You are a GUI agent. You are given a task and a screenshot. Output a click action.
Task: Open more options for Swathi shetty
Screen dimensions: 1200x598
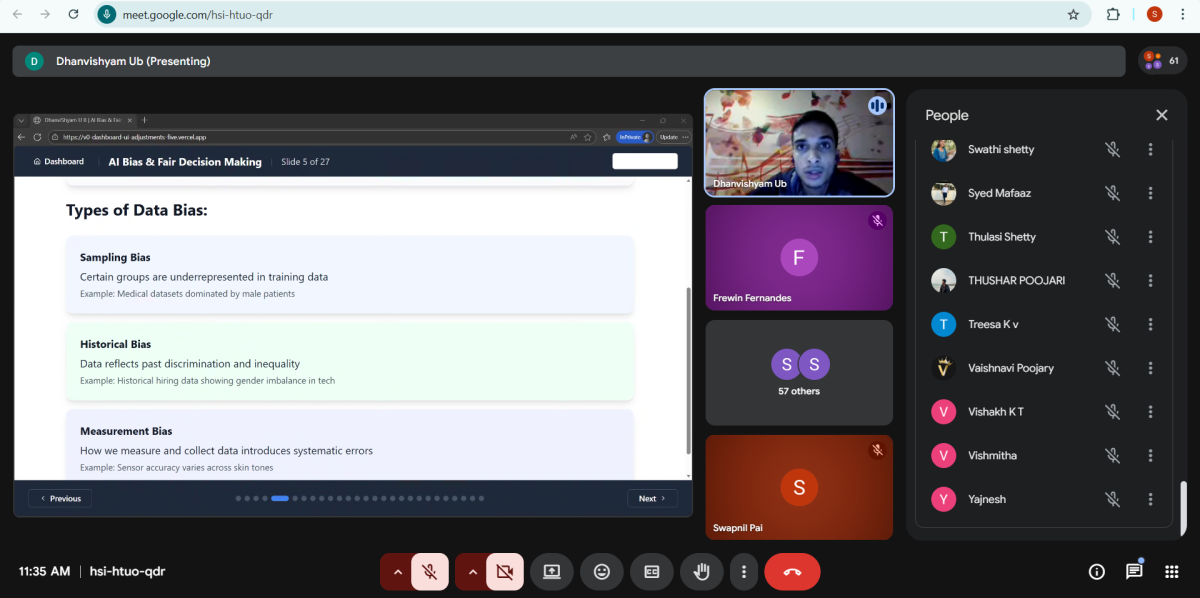[1150, 150]
